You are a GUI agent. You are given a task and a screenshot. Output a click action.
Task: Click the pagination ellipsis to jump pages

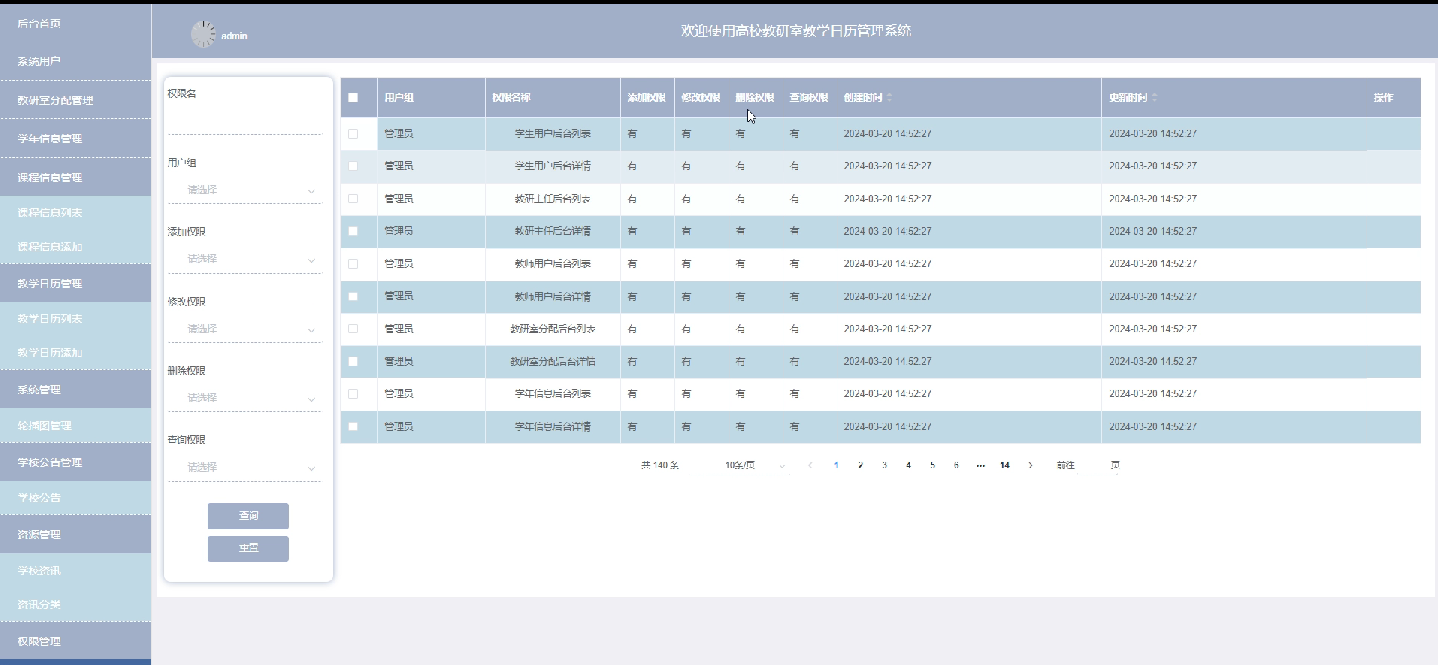click(980, 466)
